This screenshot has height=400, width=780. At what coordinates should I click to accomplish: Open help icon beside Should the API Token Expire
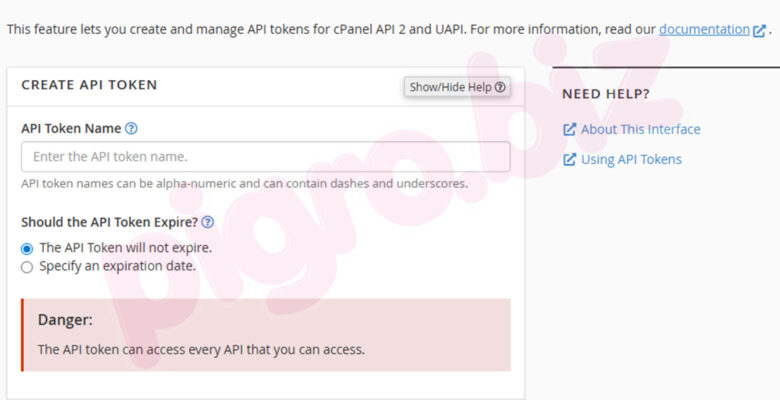coord(208,222)
